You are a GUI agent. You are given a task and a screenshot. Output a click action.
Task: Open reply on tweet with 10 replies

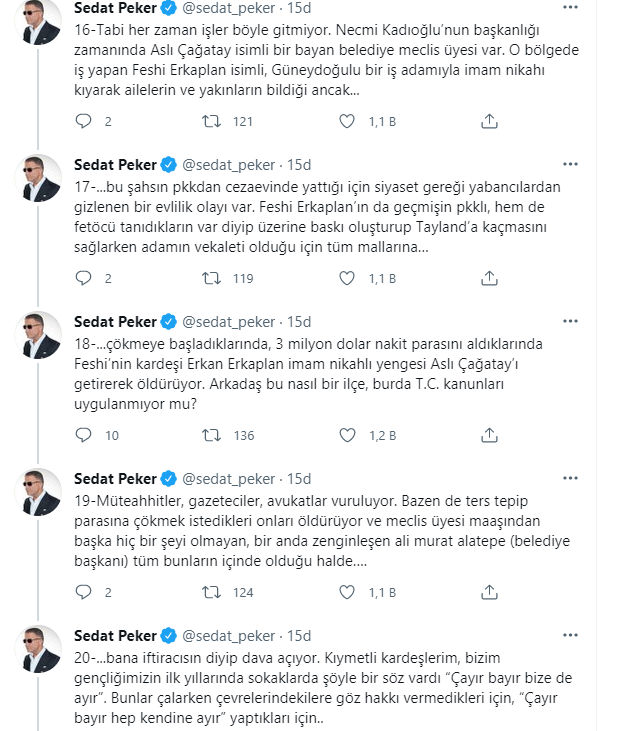pos(83,435)
